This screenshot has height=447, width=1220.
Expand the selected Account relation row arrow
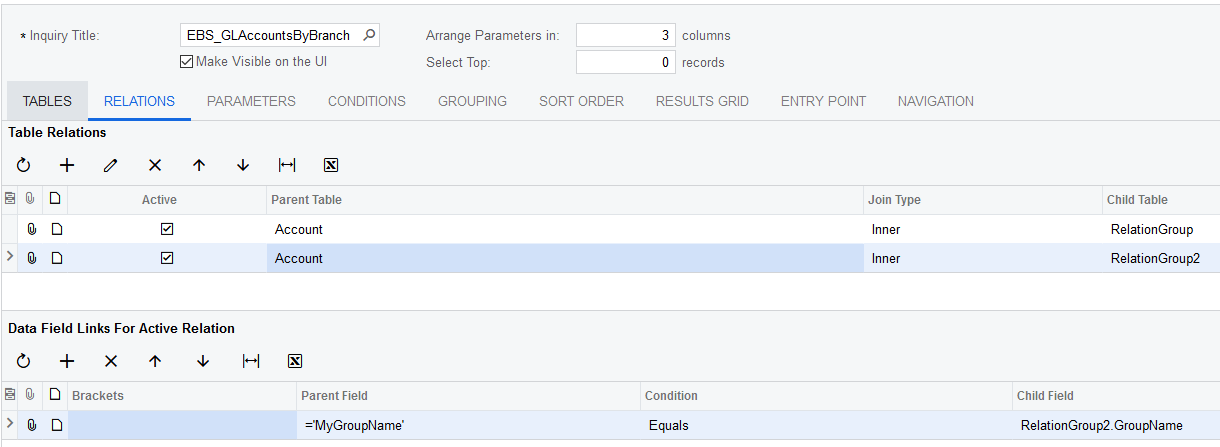(10, 258)
